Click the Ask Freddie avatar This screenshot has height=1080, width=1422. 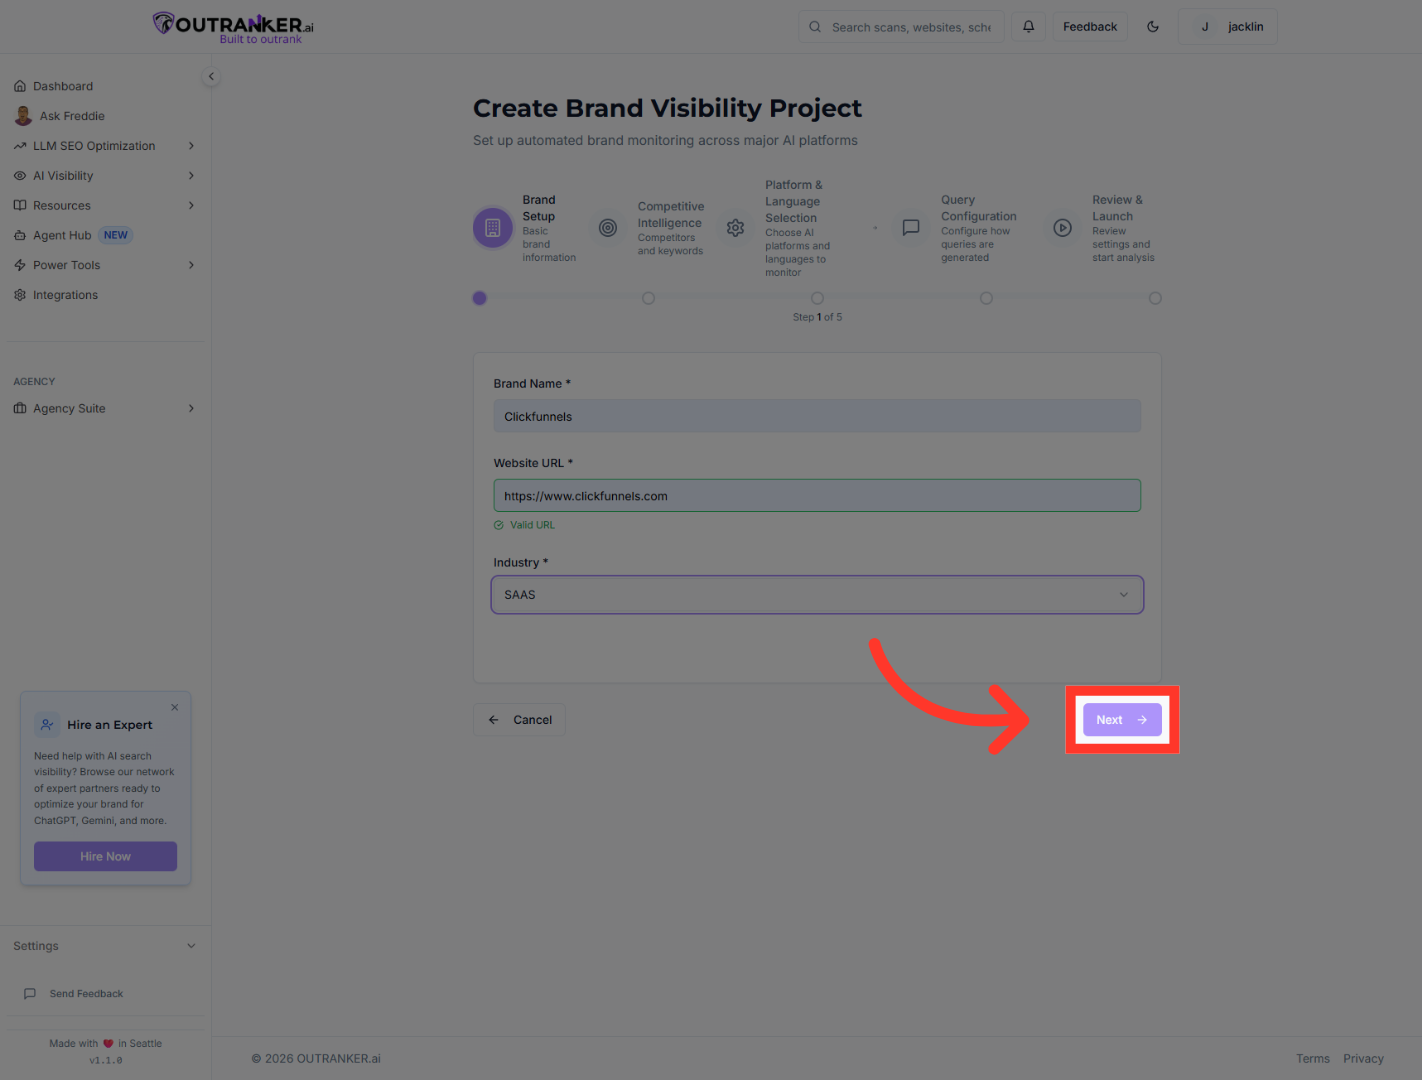coord(23,116)
